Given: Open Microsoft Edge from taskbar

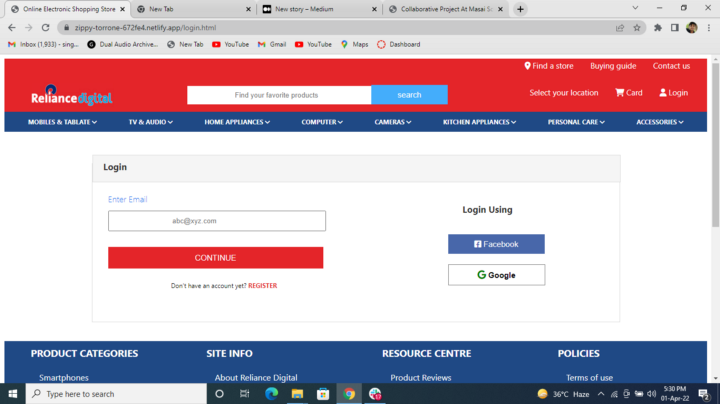Looking at the screenshot, I should tap(271, 394).
